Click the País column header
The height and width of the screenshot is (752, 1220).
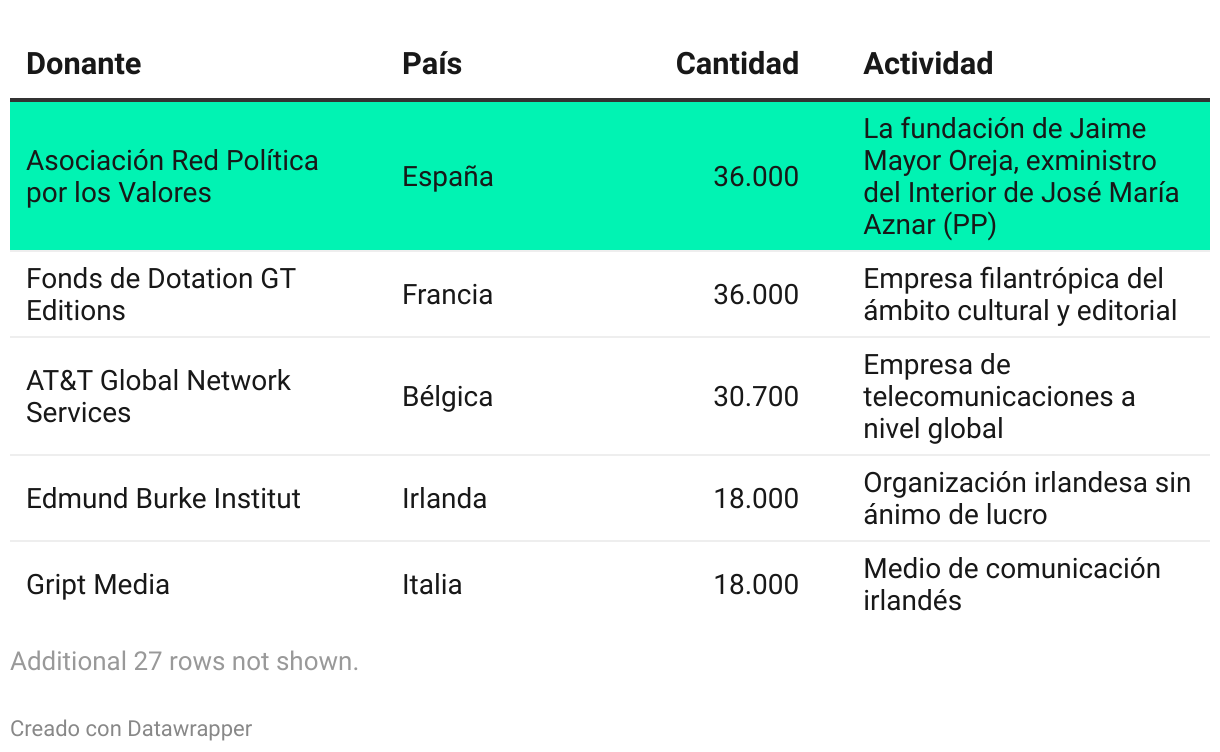point(432,64)
